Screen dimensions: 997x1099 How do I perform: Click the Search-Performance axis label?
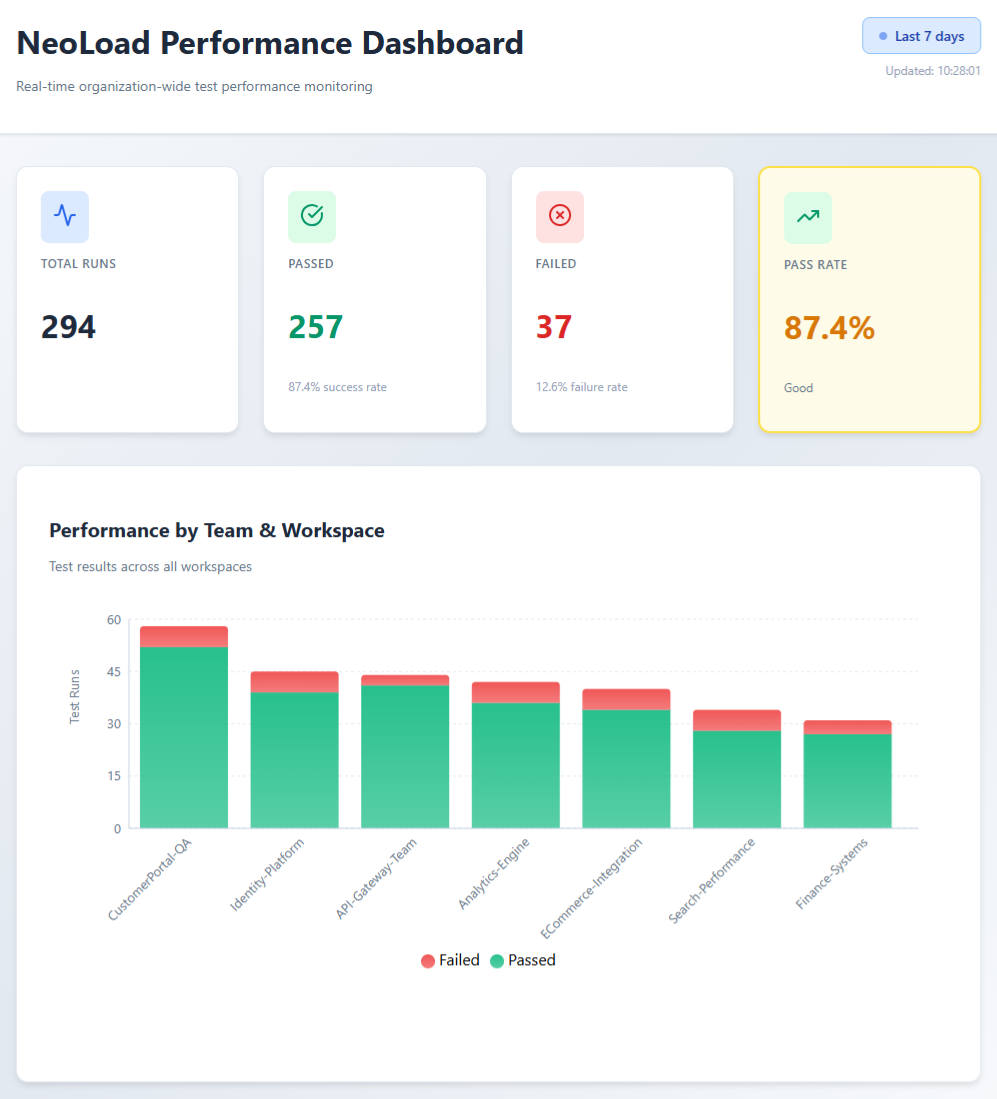point(712,880)
